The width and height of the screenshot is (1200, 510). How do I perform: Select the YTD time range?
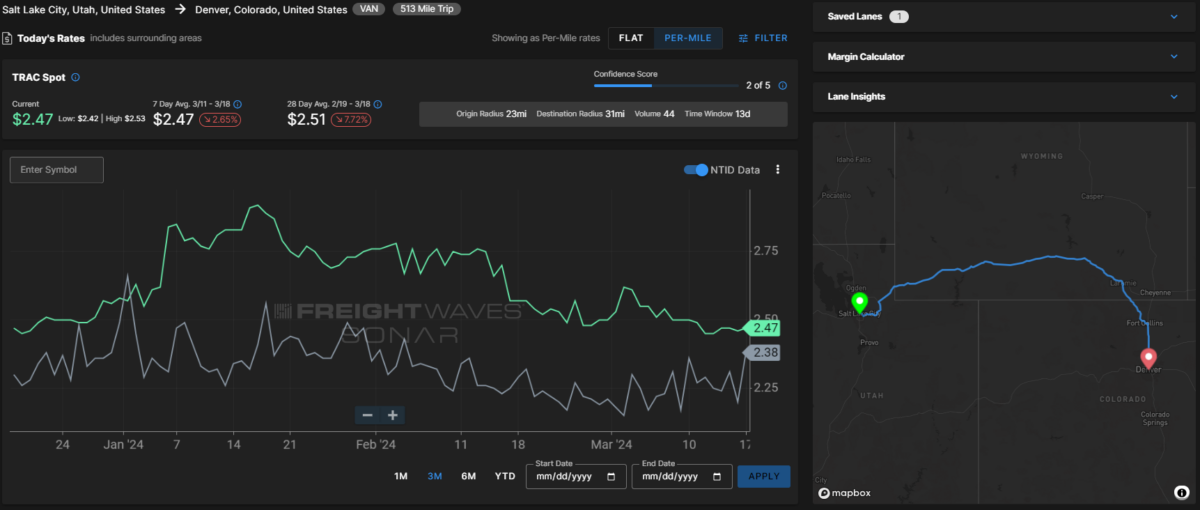click(505, 476)
